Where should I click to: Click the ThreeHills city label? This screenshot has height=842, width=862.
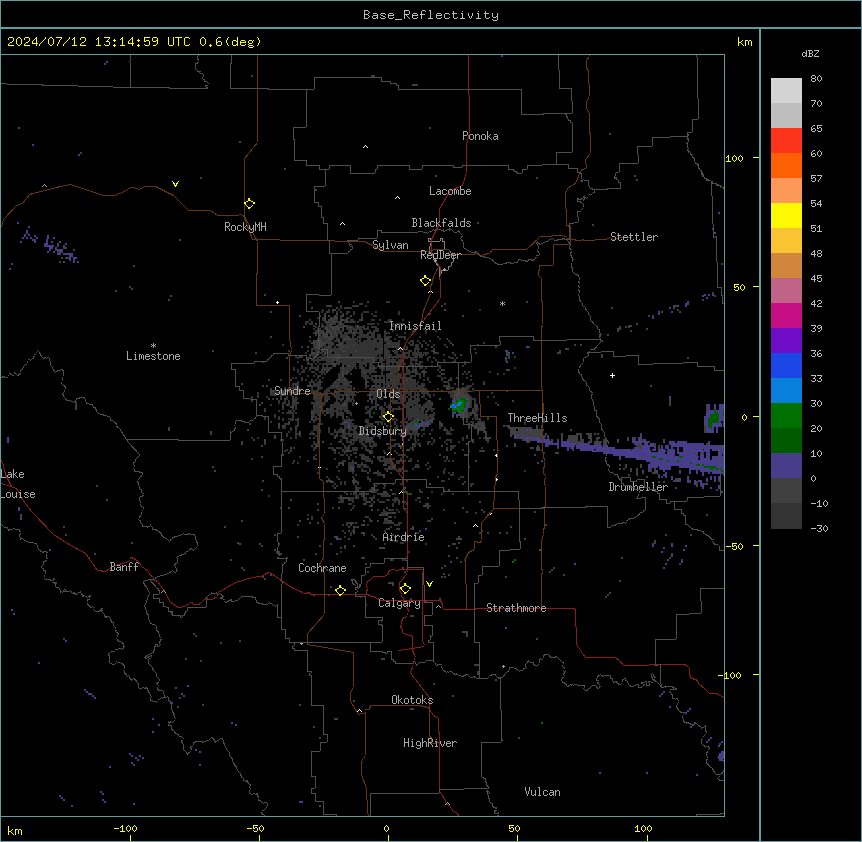pos(537,418)
